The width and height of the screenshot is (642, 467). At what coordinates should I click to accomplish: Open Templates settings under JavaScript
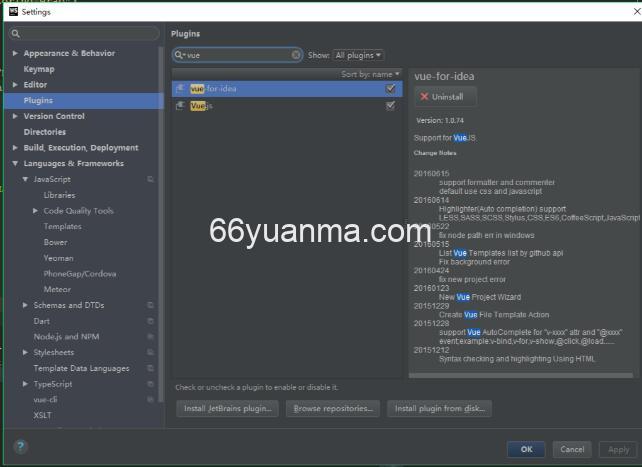coord(63,226)
